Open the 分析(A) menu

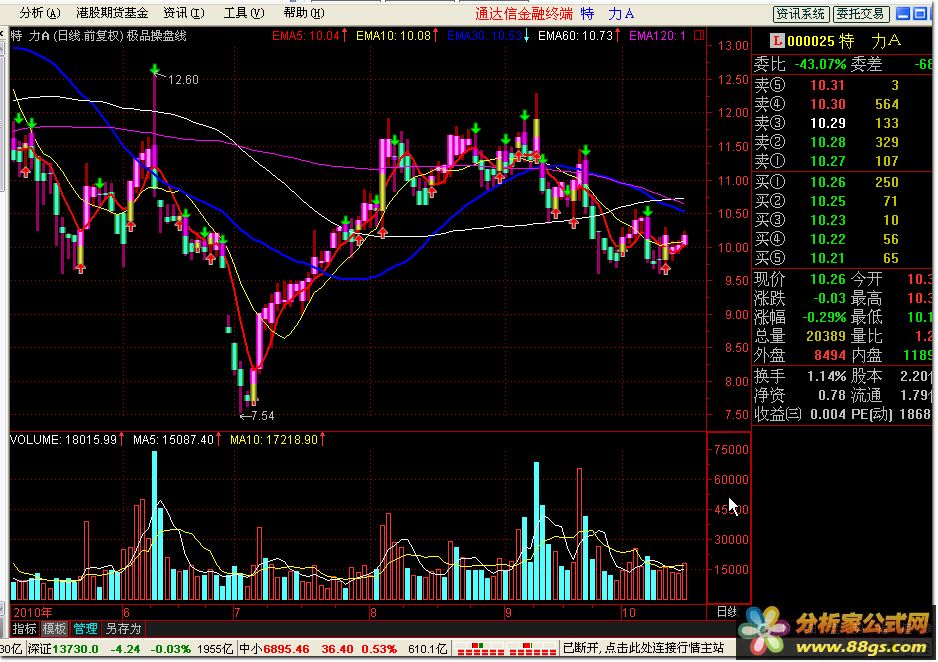39,13
